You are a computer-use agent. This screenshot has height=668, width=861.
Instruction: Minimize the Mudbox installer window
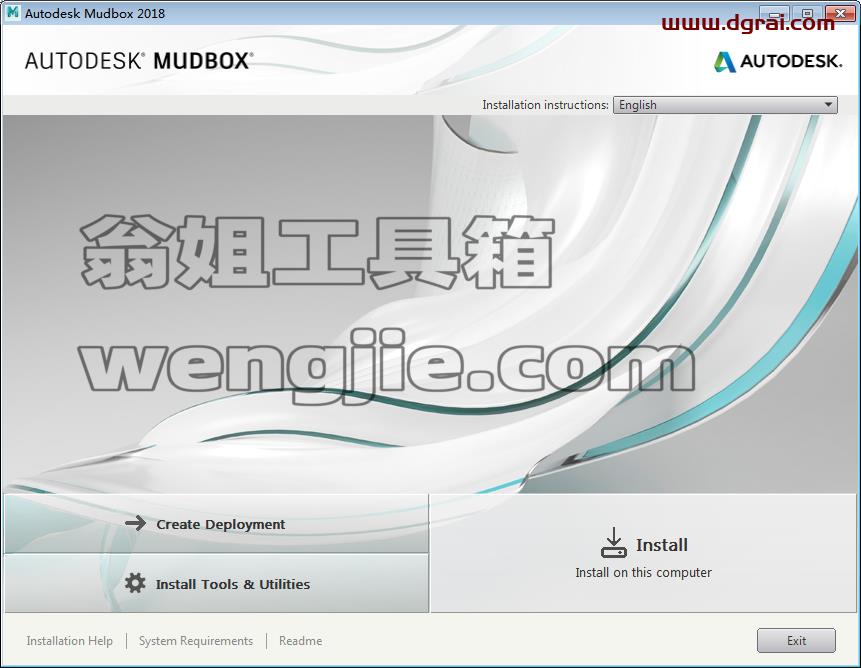tap(774, 14)
